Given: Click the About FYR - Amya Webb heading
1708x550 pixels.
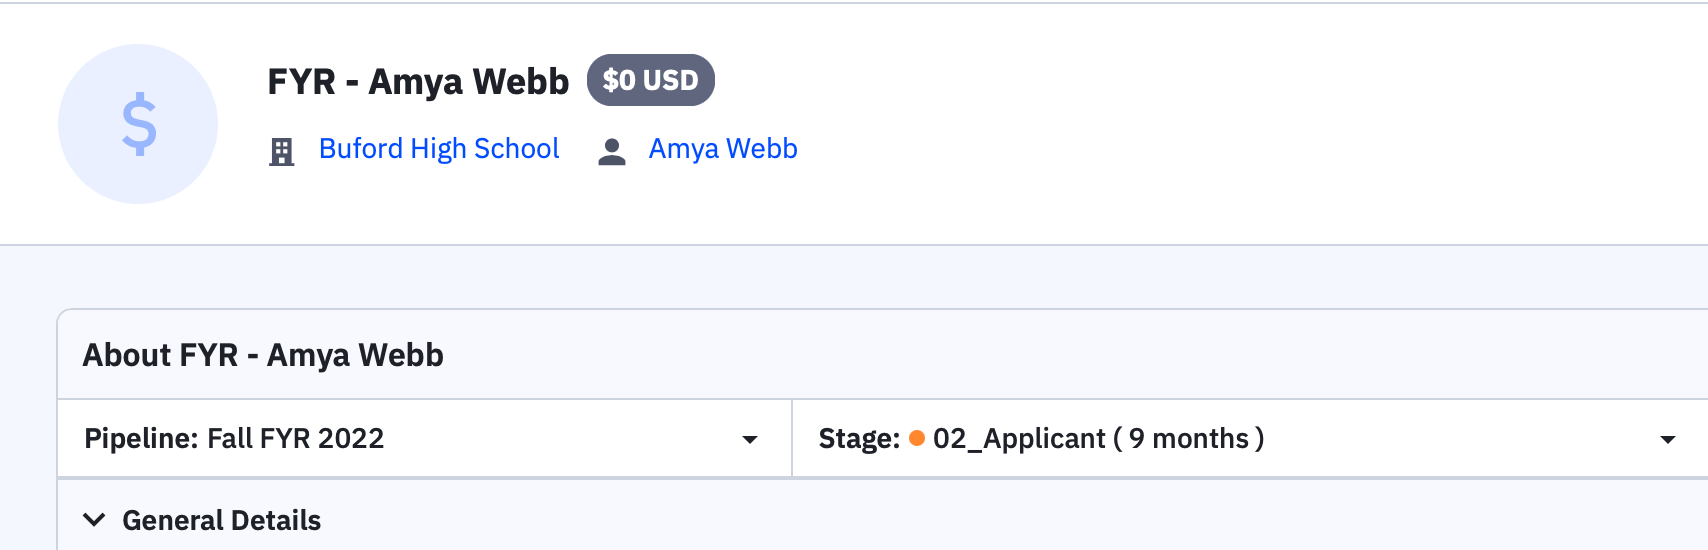Looking at the screenshot, I should point(263,355).
